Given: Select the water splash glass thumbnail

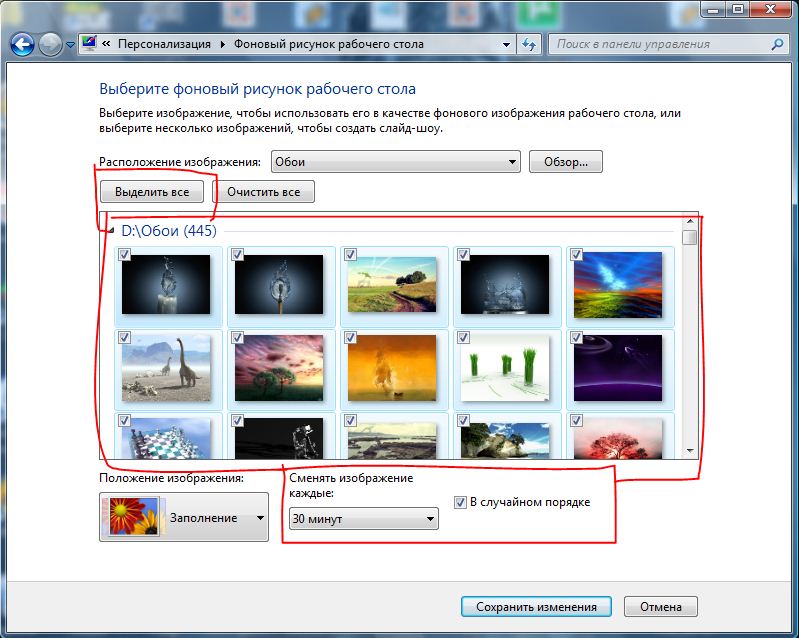Looking at the screenshot, I should coord(505,284).
